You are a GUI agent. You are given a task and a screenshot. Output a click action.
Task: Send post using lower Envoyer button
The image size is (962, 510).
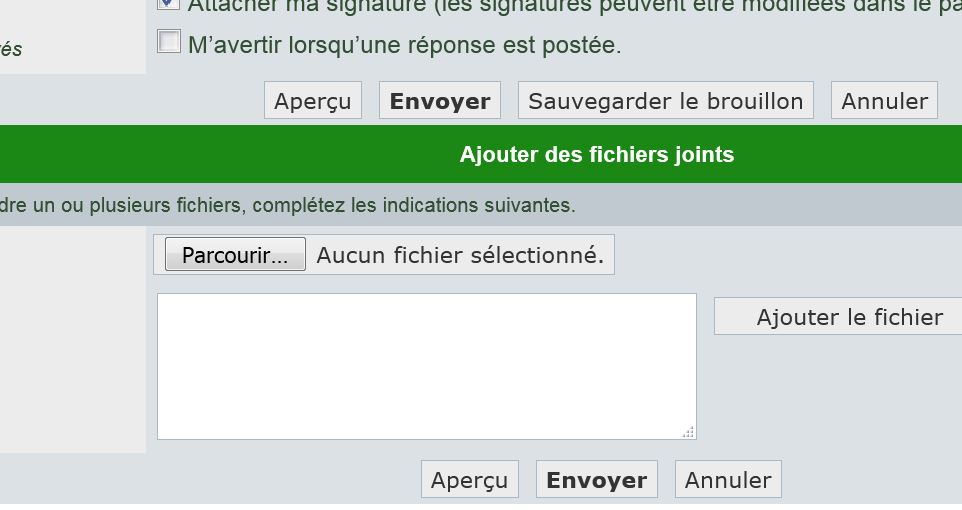[x=596, y=480]
